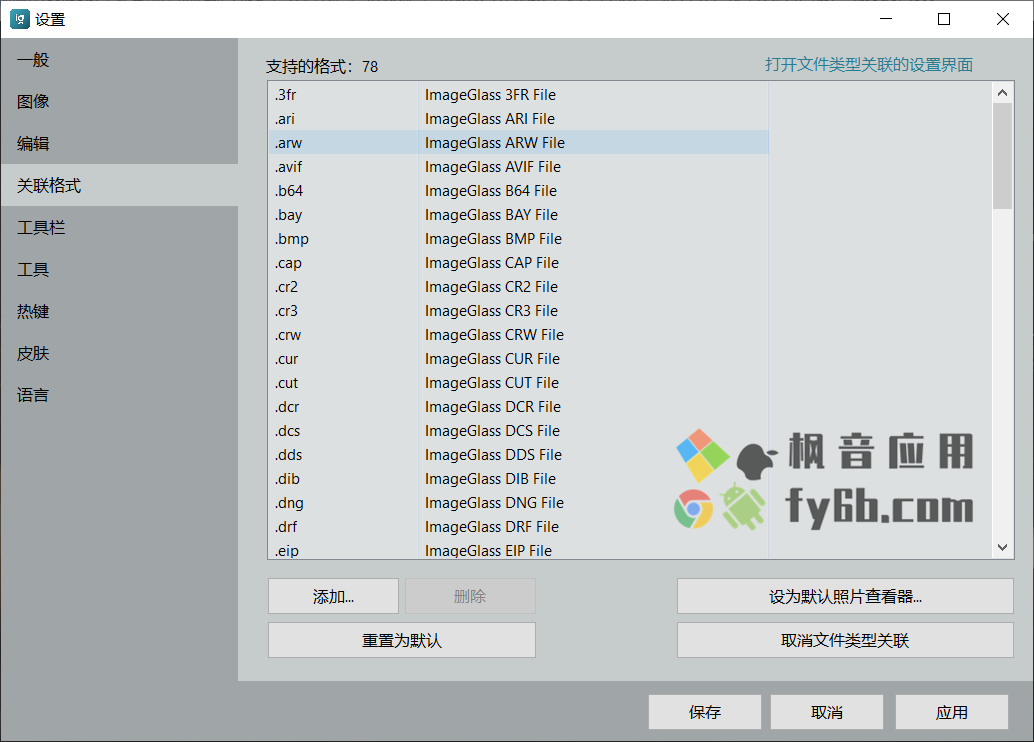The width and height of the screenshot is (1034, 742).
Task: Select the .dcr extension row
Action: click(518, 407)
